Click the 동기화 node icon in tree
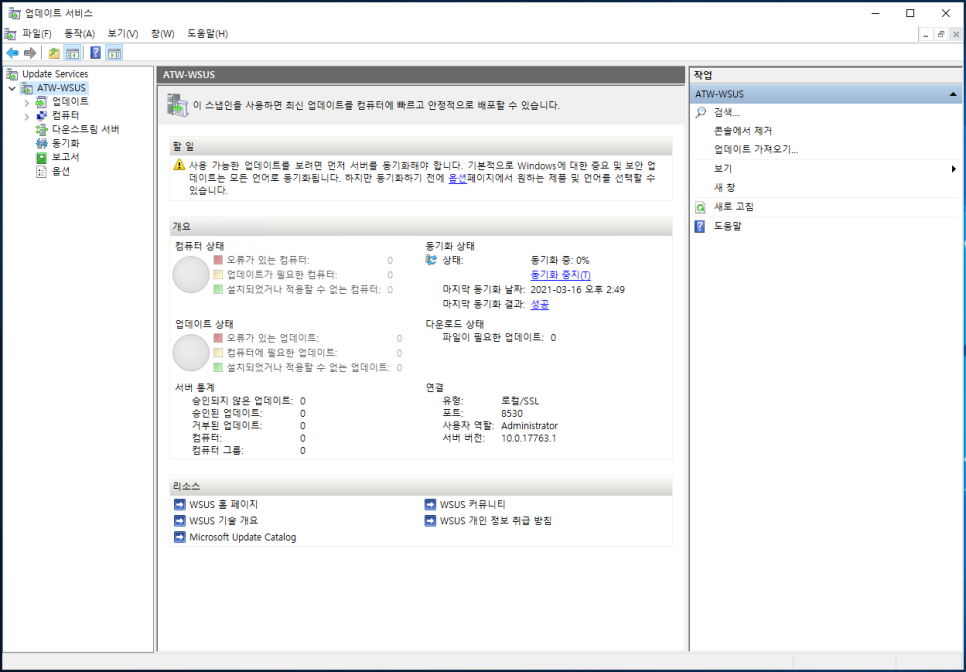 click(x=41, y=144)
